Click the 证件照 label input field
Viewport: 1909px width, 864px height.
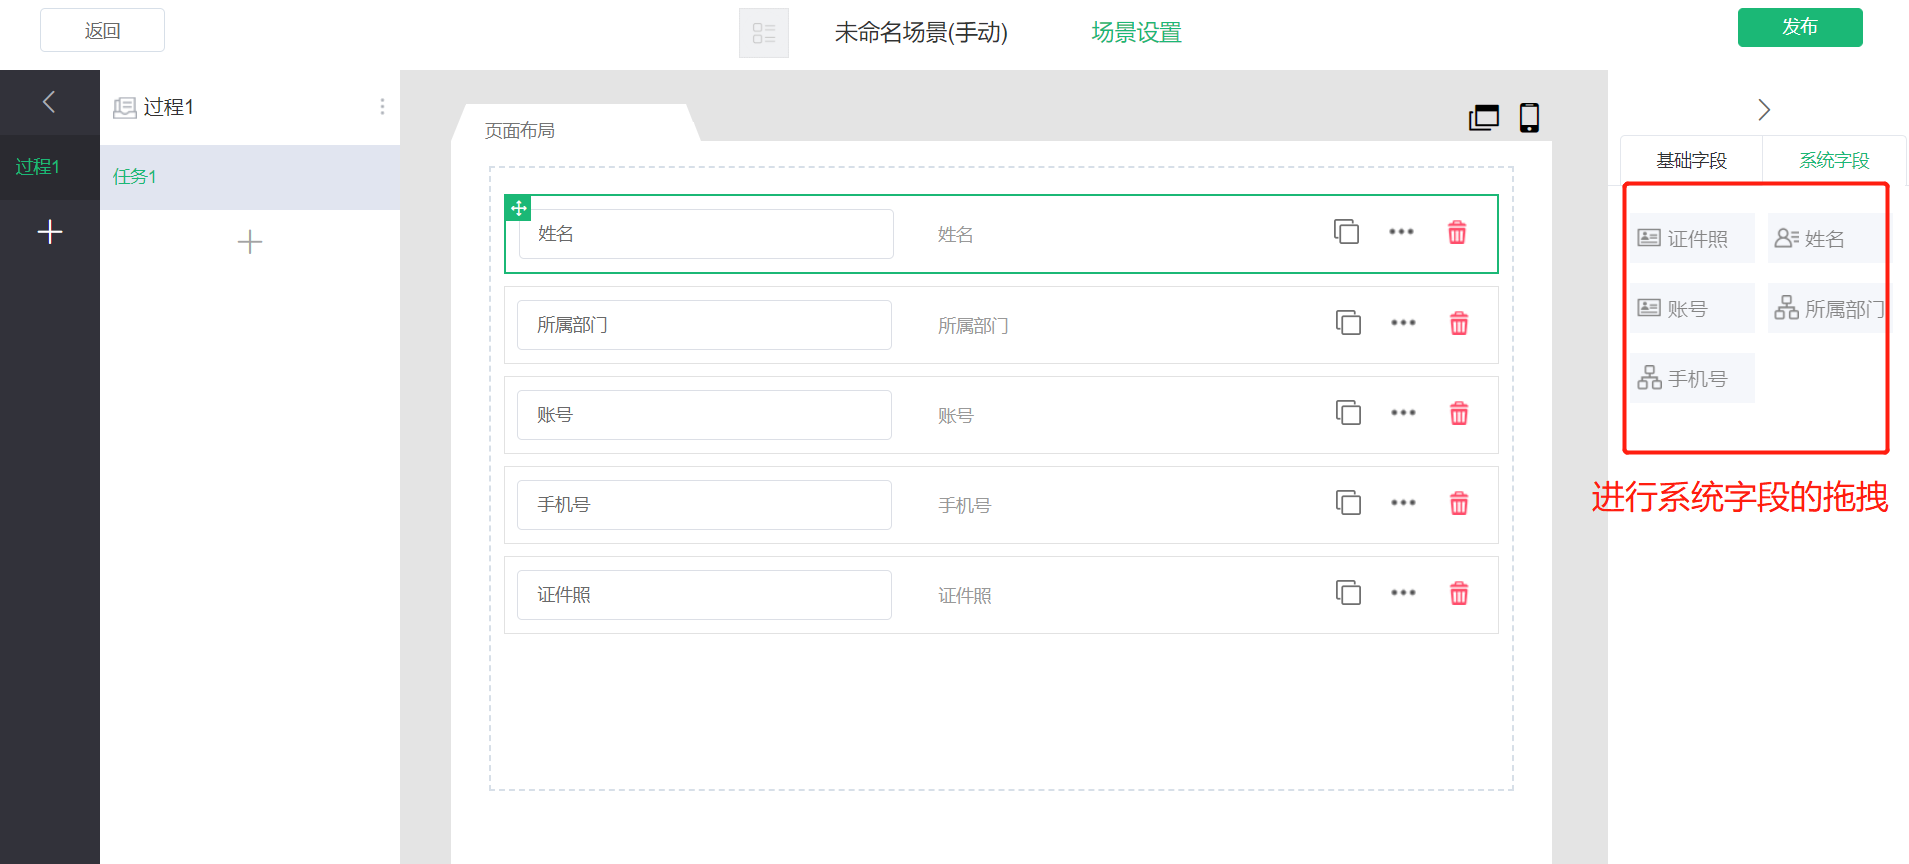click(x=704, y=595)
